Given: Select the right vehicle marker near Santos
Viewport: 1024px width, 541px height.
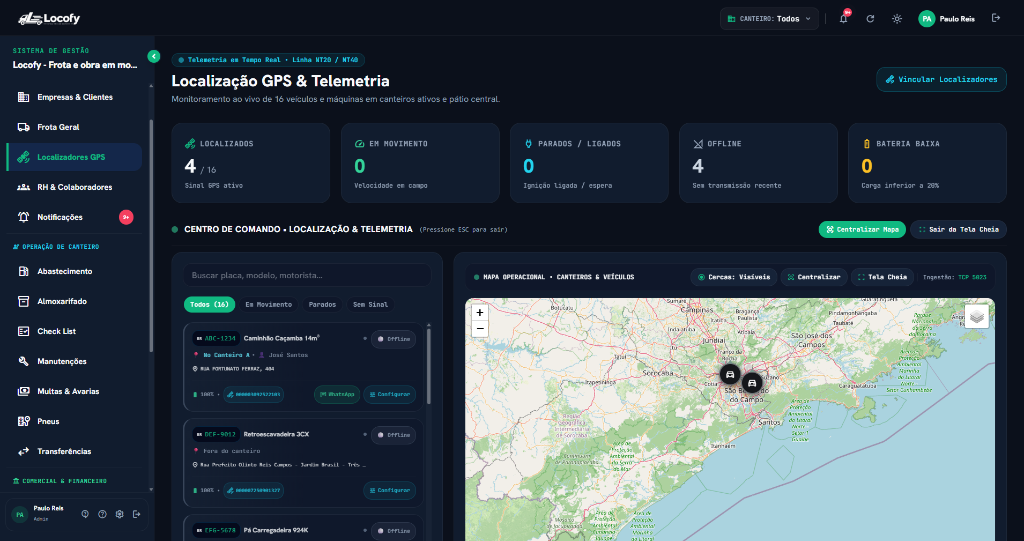Looking at the screenshot, I should 752,383.
